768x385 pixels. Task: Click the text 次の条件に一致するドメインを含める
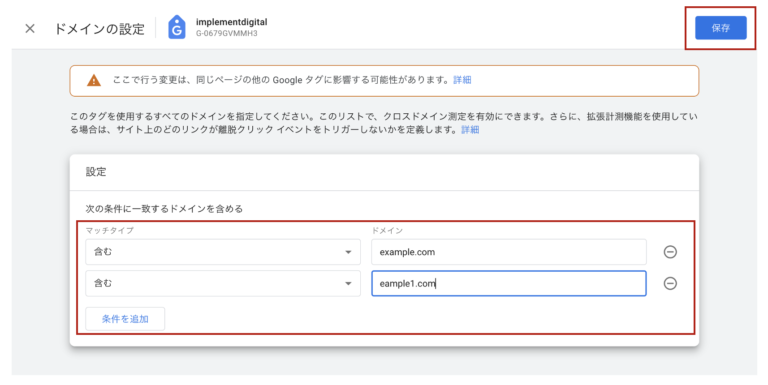point(165,209)
